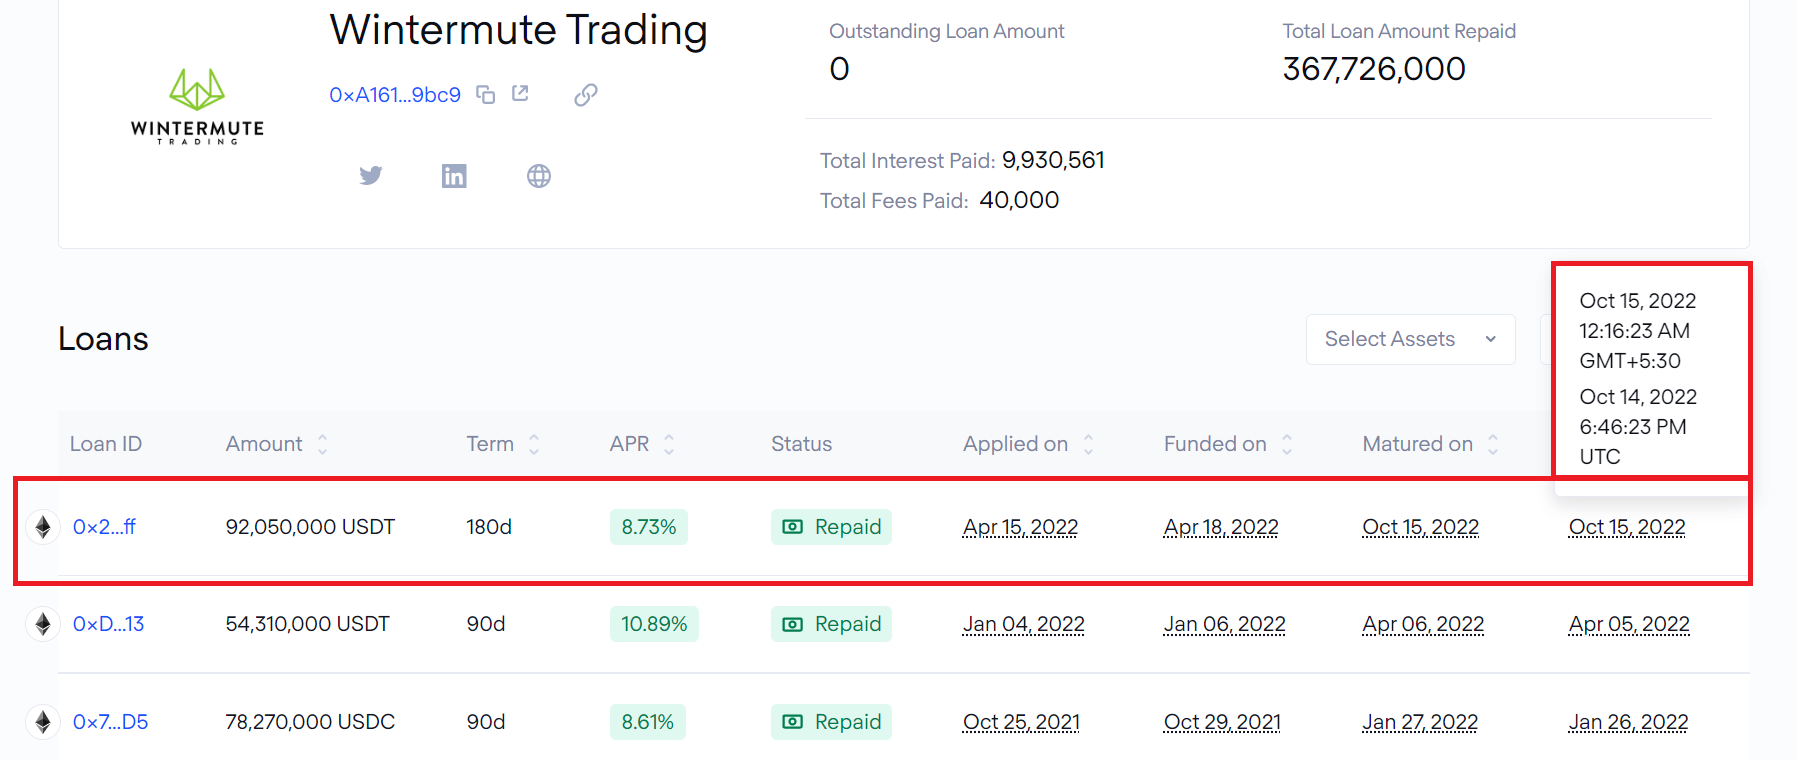Open Wintermute's Twitter profile
Screen dimensions: 1798x760
[x=371, y=176]
